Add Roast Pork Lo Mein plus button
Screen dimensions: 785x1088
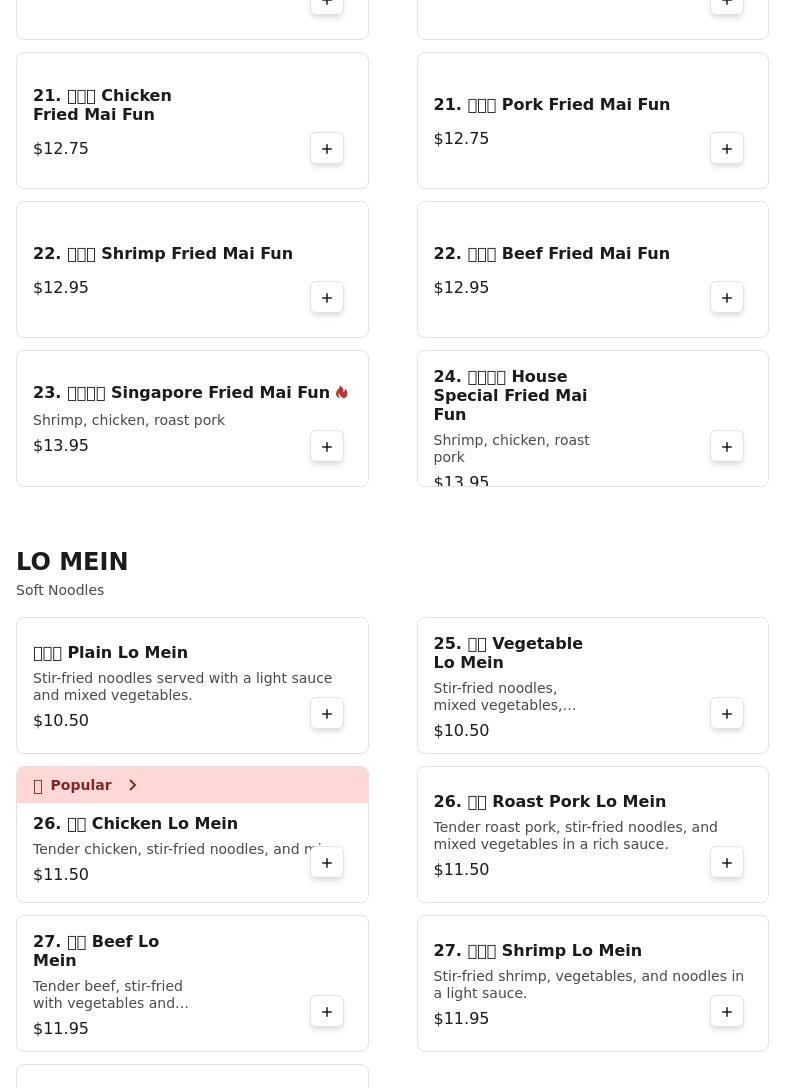[x=727, y=863]
